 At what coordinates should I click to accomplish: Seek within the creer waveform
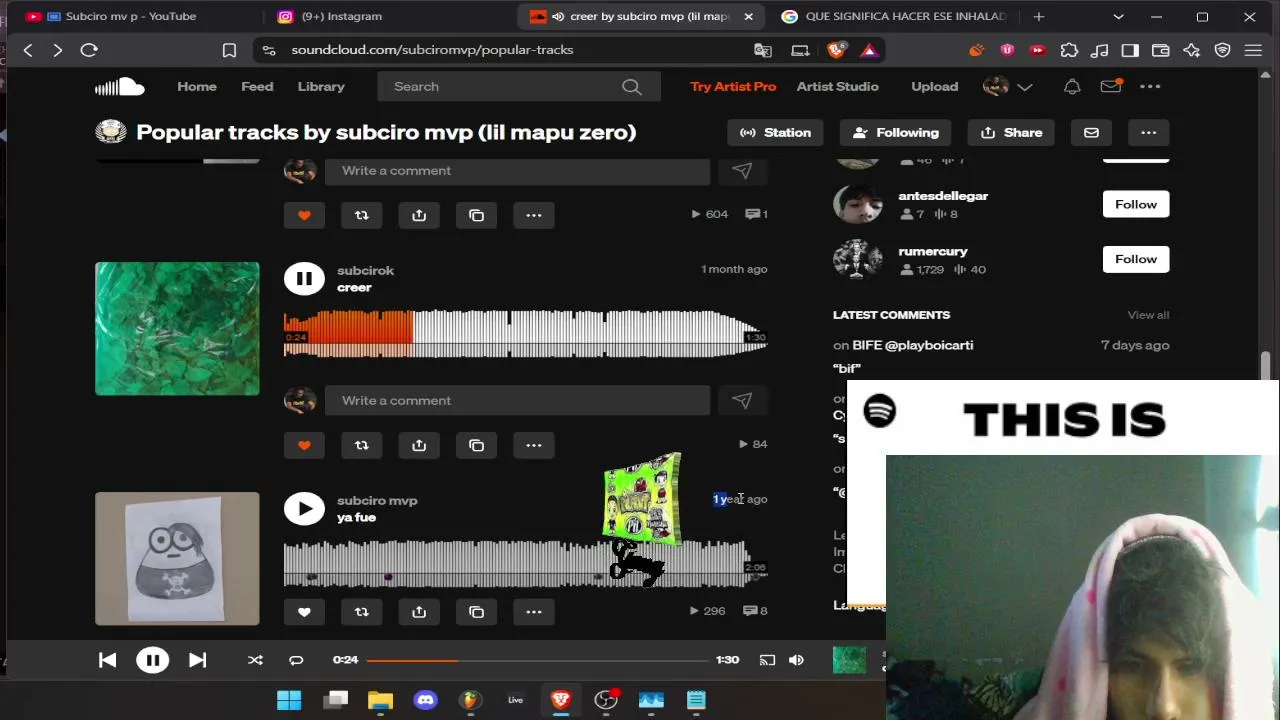click(525, 334)
